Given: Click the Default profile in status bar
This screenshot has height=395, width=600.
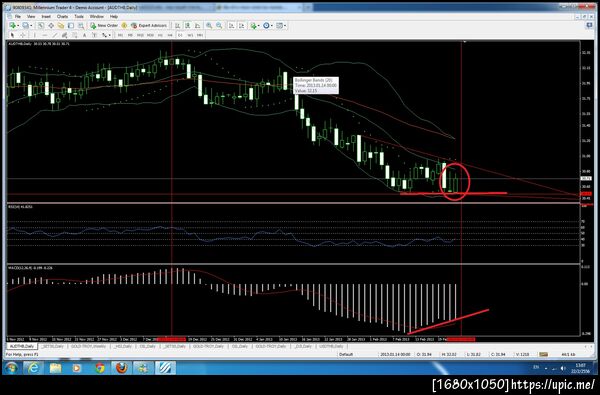Looking at the screenshot, I should tap(346, 354).
